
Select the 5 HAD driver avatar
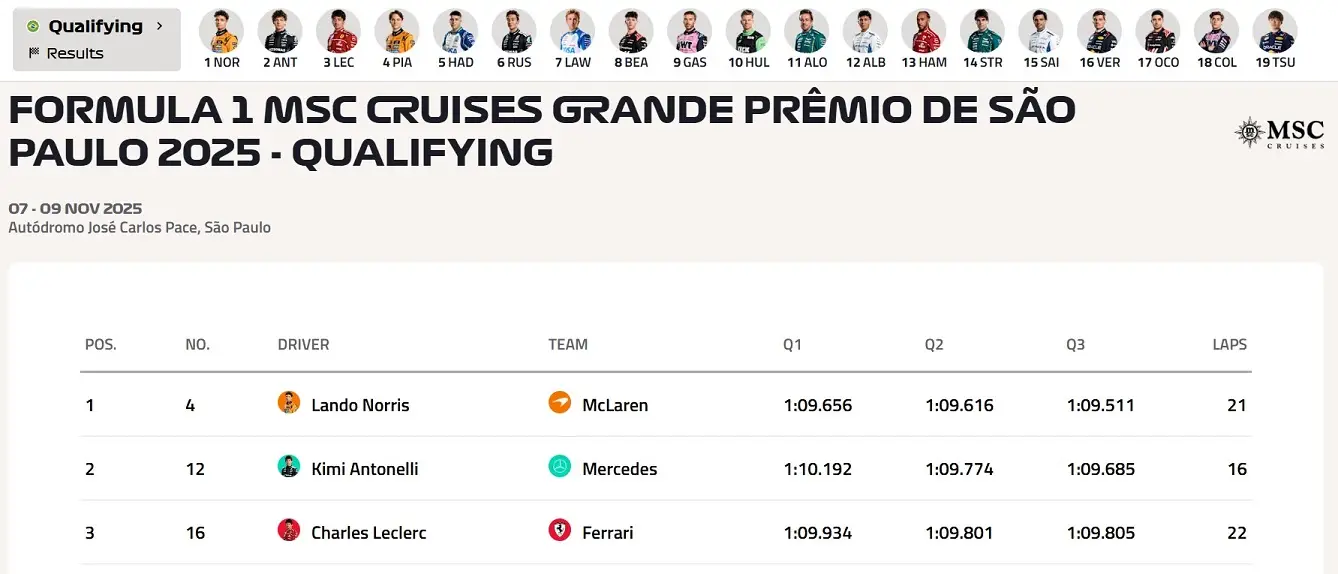click(455, 31)
